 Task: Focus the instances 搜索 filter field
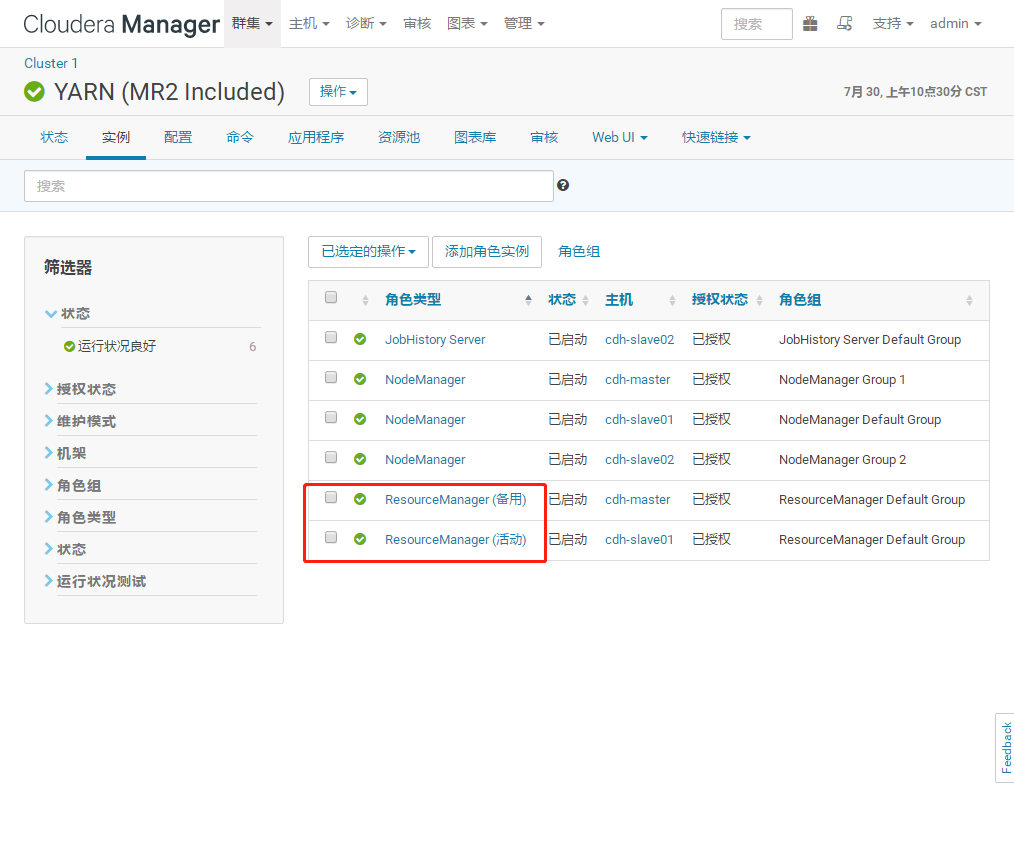(288, 186)
